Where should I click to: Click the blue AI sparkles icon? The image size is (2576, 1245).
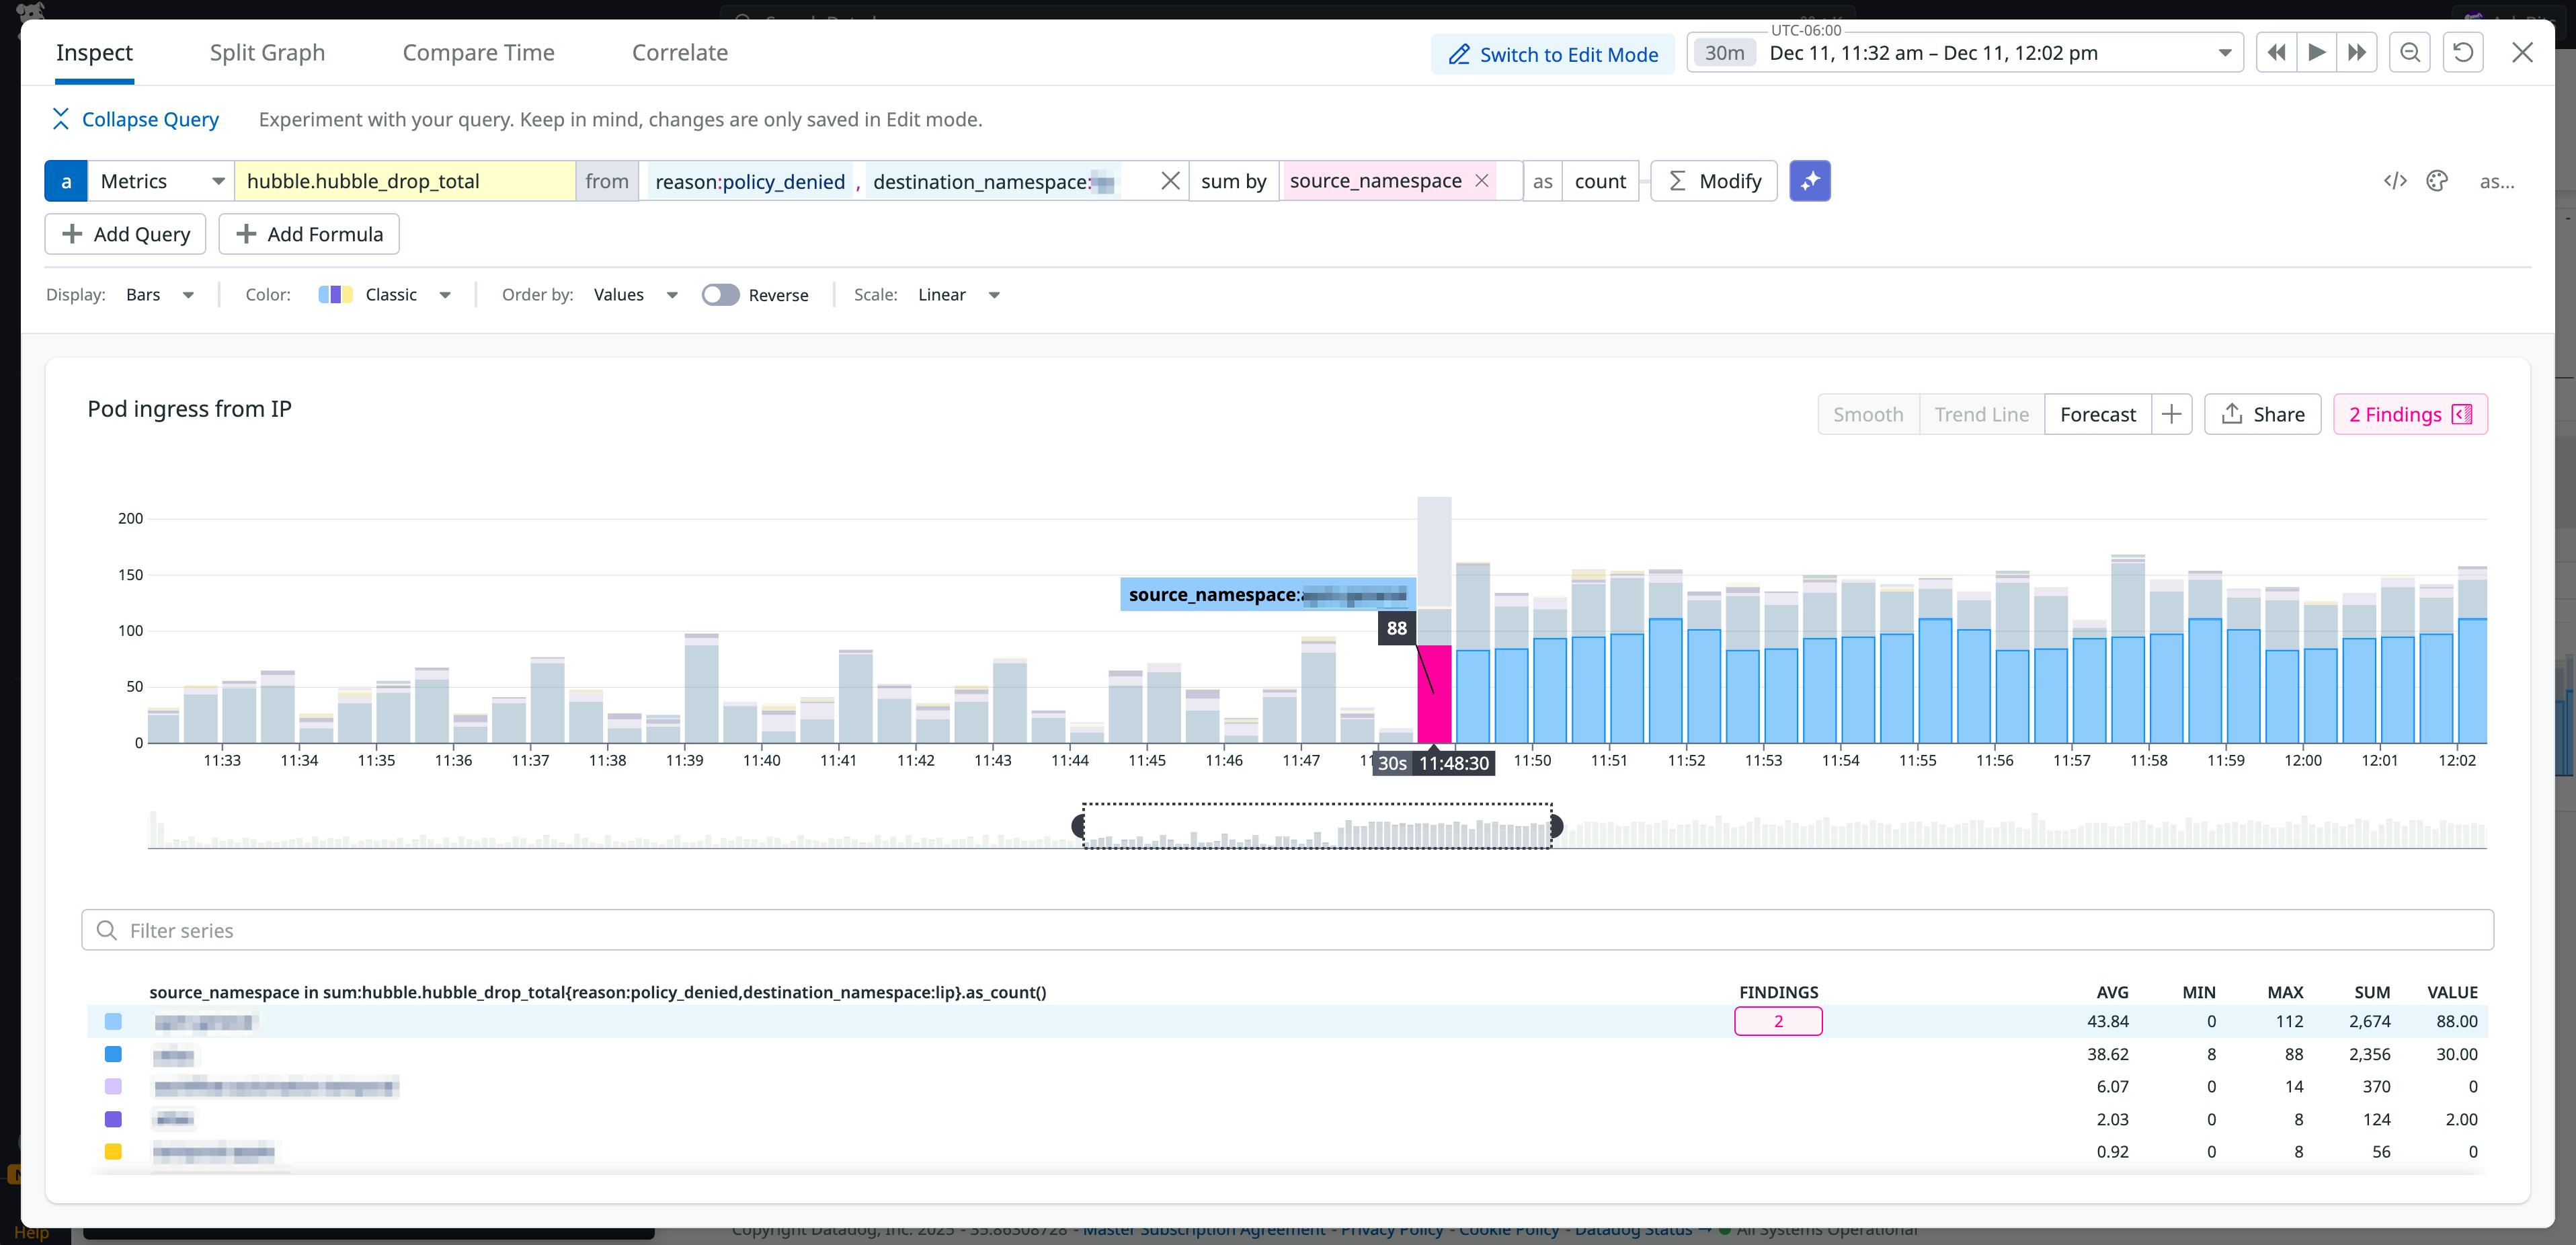(x=1811, y=181)
